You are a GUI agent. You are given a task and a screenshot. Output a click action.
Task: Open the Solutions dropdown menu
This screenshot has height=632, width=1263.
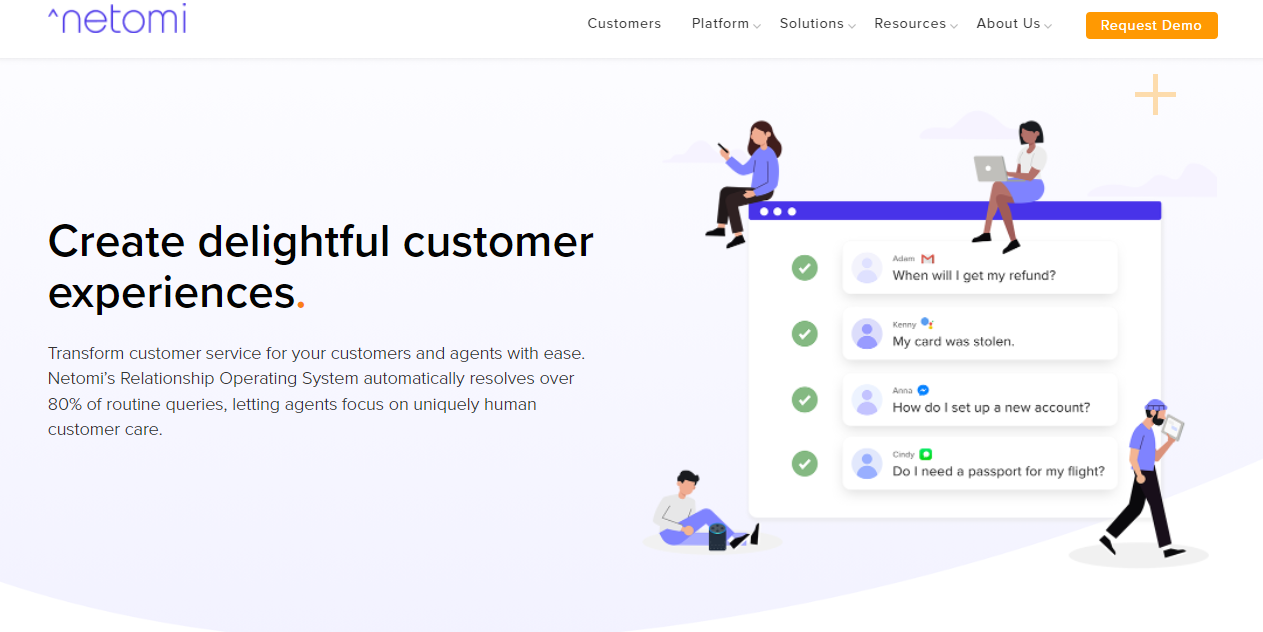point(817,24)
